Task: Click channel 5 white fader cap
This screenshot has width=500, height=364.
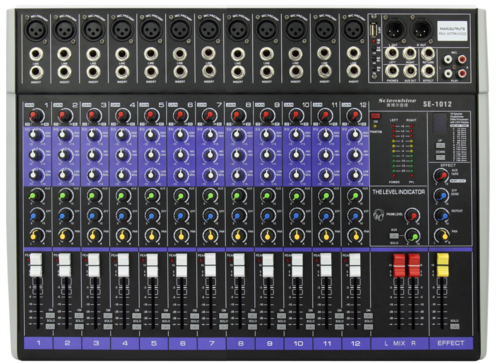Action: (x=152, y=266)
